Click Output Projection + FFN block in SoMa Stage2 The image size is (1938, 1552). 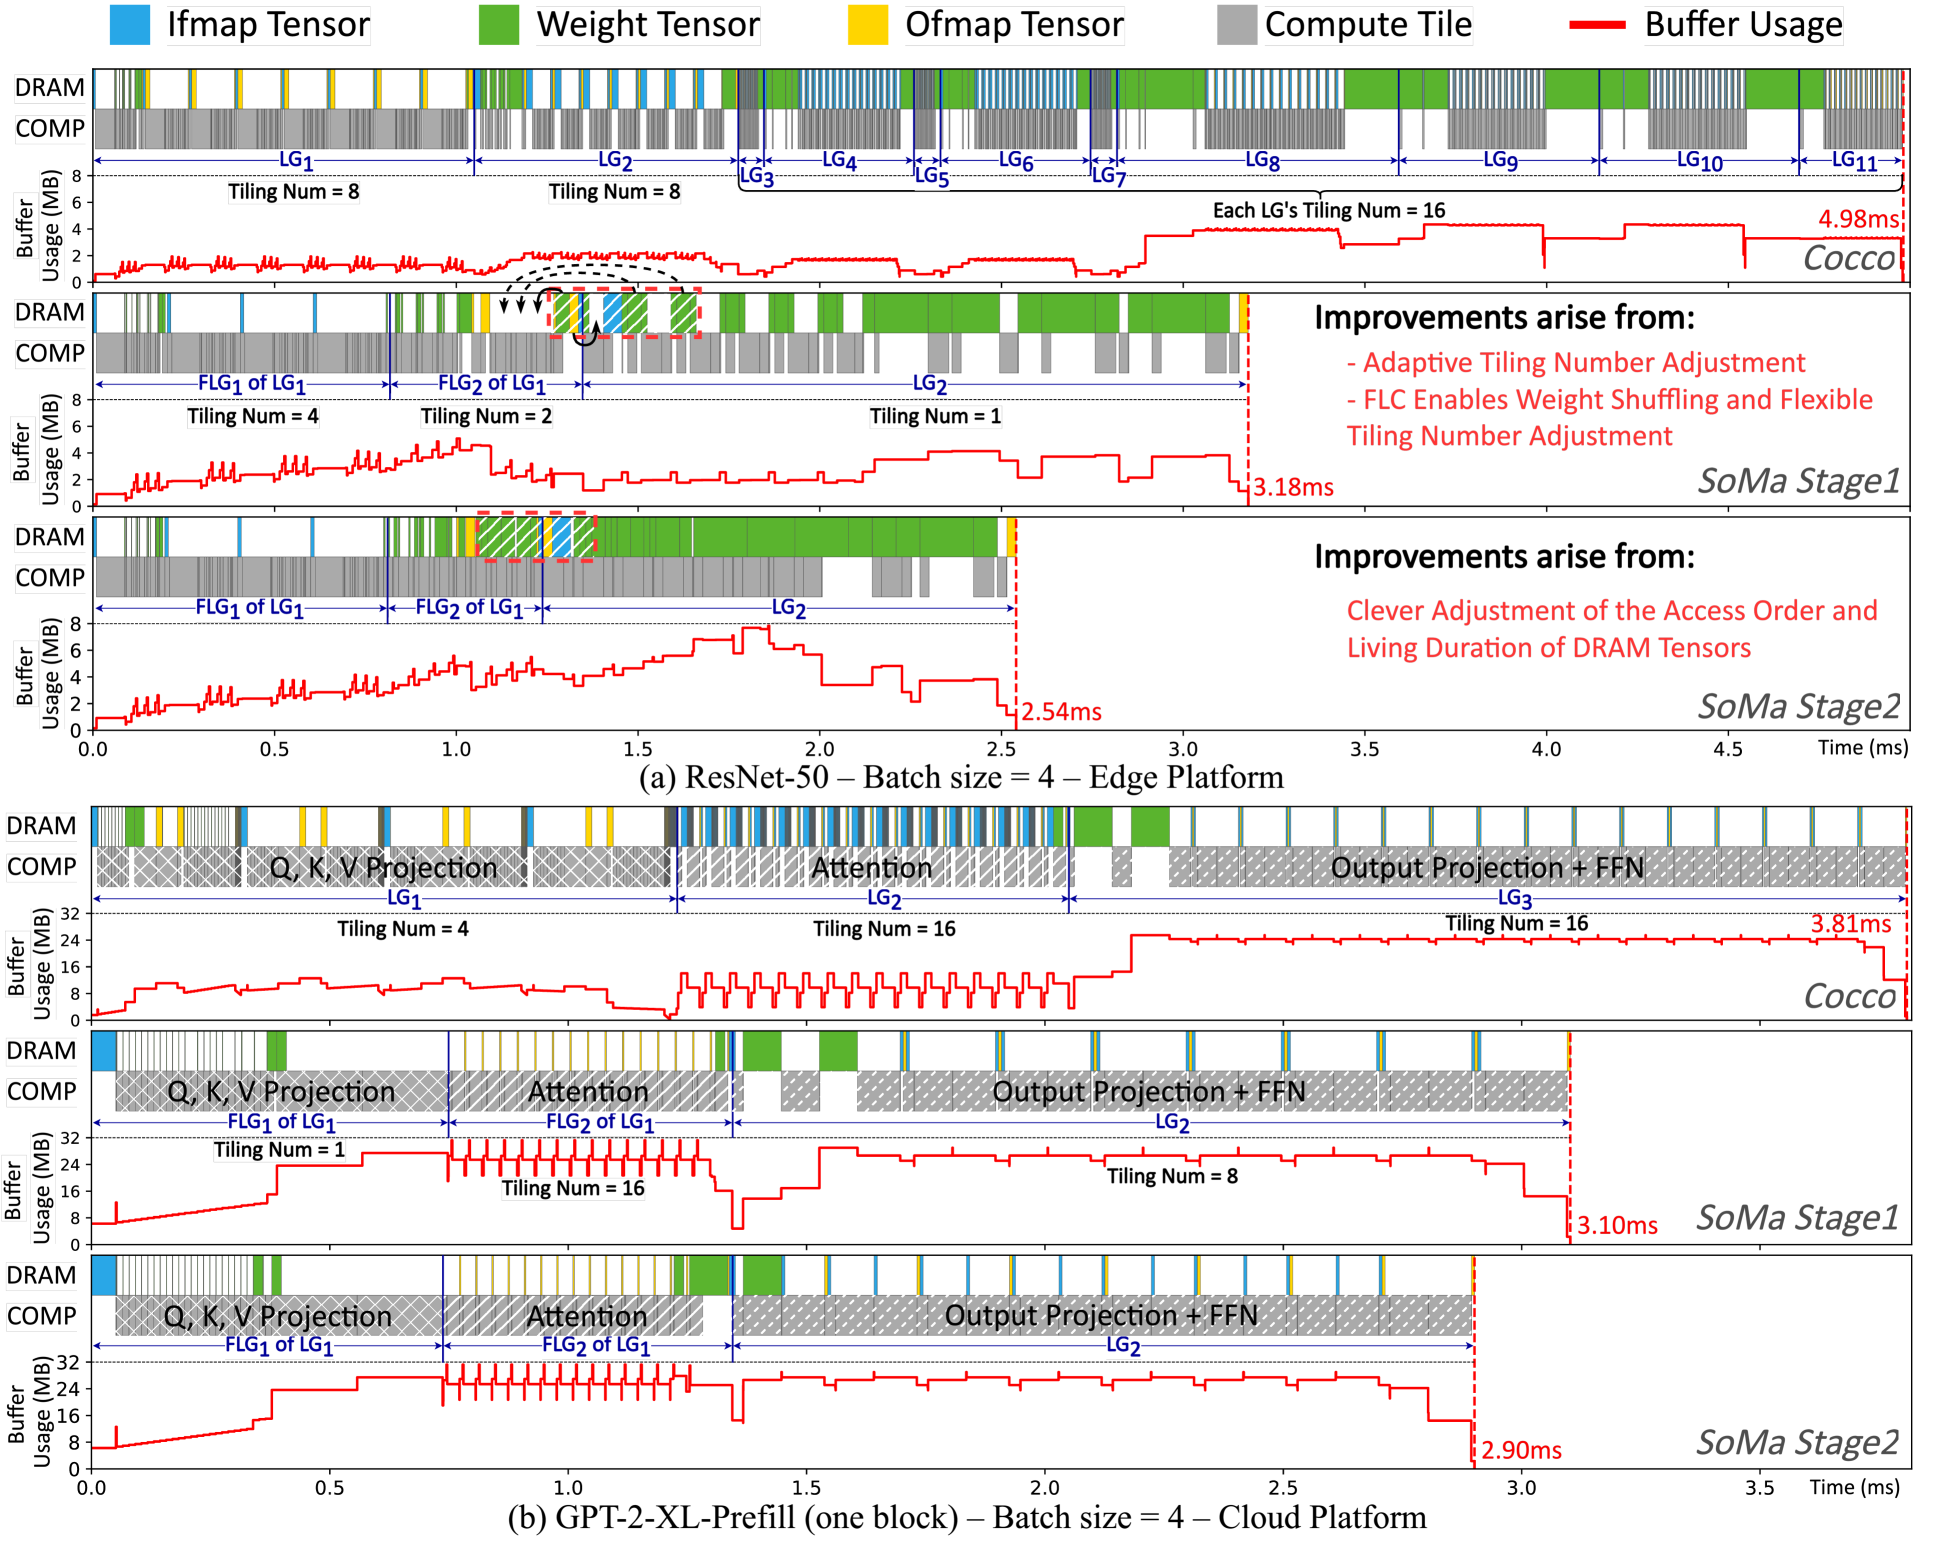1100,1315
